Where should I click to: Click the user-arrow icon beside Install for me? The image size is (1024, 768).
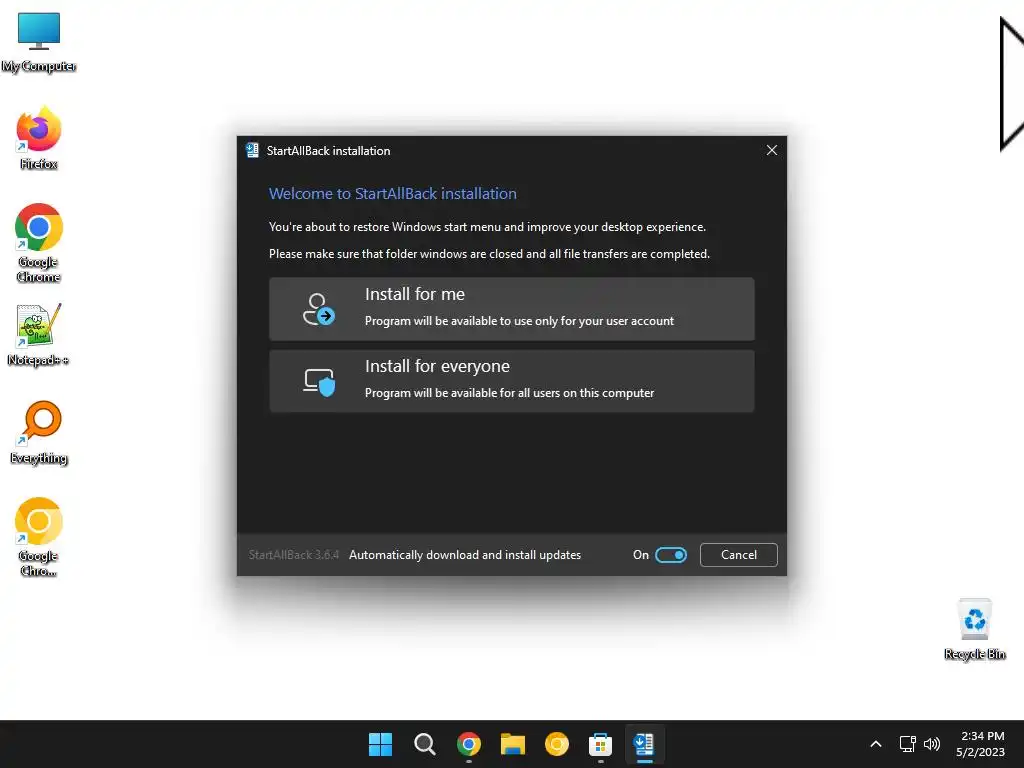(x=319, y=309)
